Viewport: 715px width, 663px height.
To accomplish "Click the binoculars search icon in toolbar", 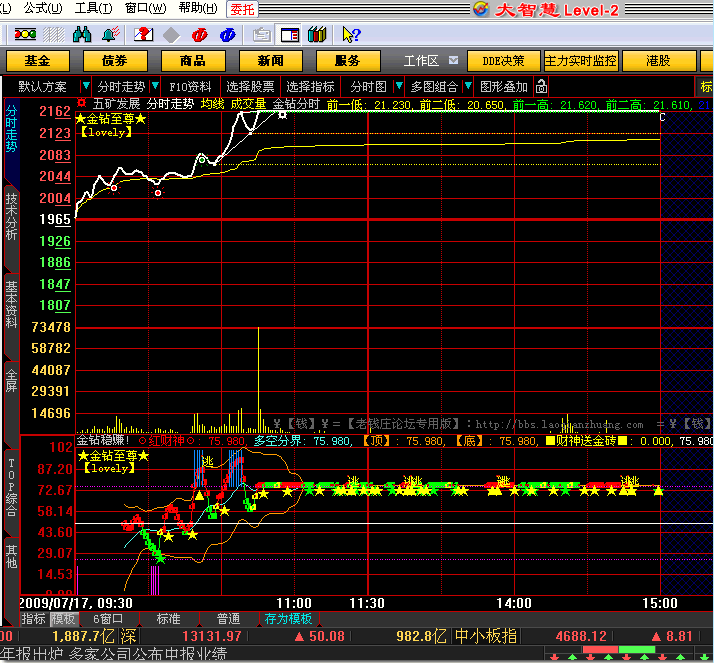I will click(x=82, y=35).
